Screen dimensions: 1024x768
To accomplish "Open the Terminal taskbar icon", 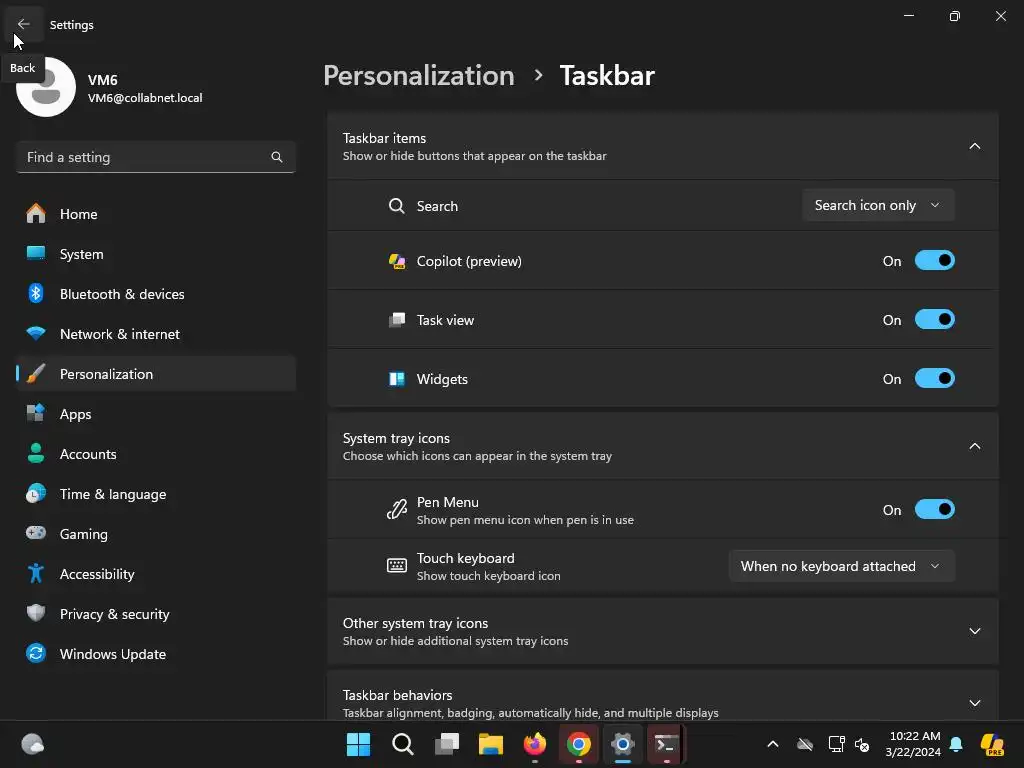I will pyautogui.click(x=666, y=744).
